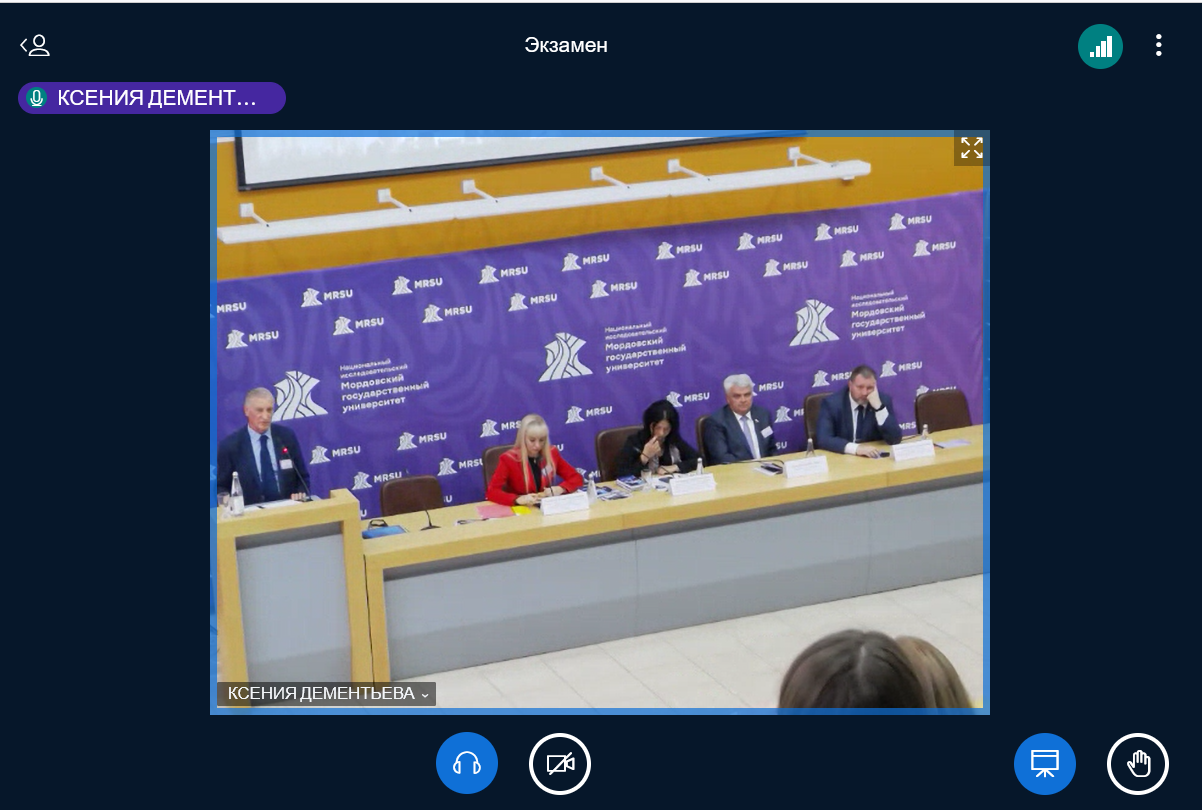This screenshot has width=1202, height=810.
Task: Toggle webcam sharing button
Action: [560, 764]
